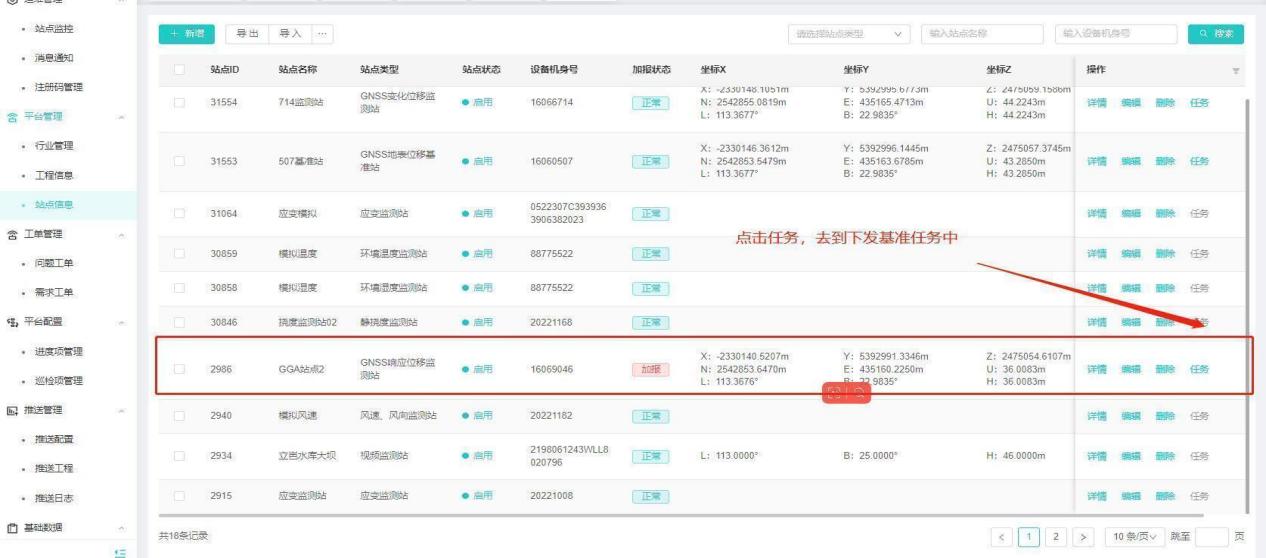
Task: Click the station name search input
Action: coord(981,34)
